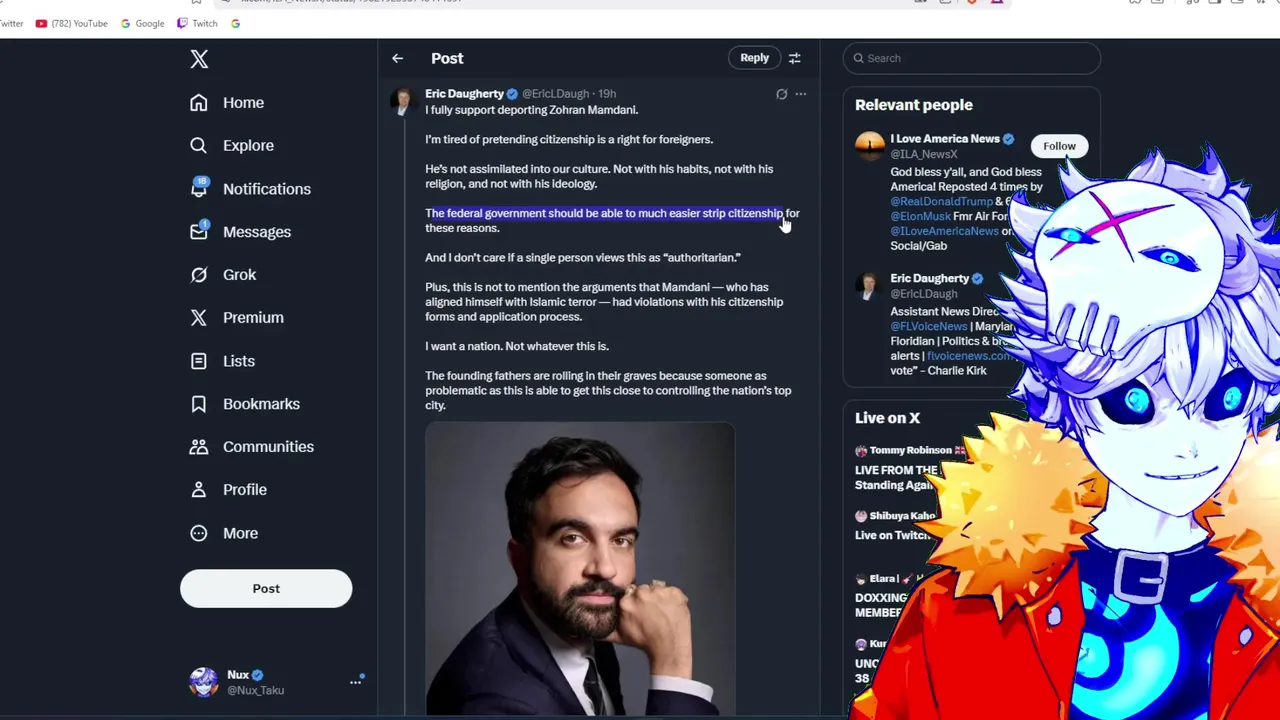Open Shibuya Kaho live stream

[895, 525]
